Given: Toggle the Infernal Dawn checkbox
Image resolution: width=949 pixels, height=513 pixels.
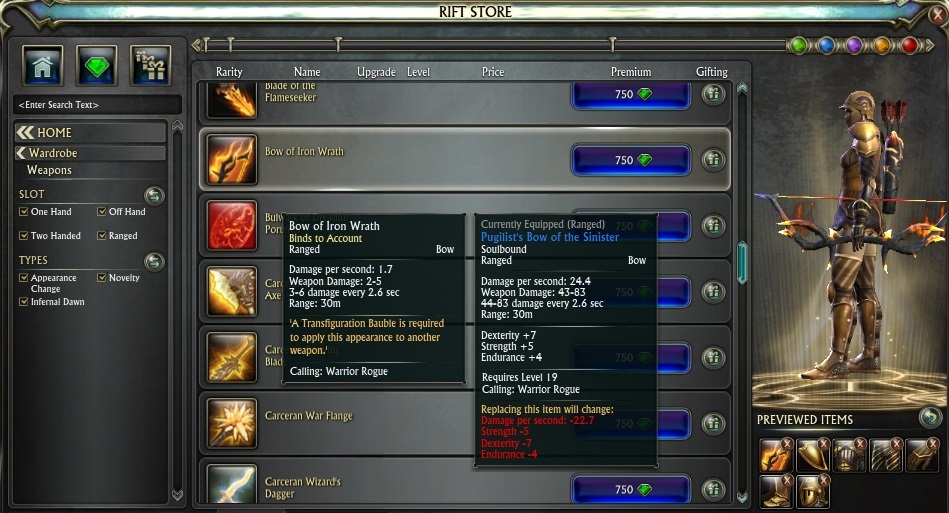Looking at the screenshot, I should 24,301.
